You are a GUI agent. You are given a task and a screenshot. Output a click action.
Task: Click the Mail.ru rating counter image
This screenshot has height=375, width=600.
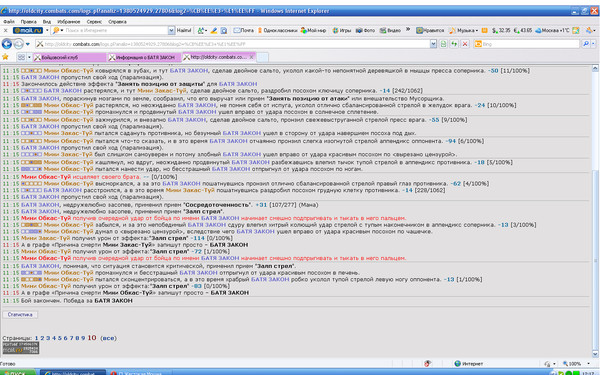pos(21,348)
